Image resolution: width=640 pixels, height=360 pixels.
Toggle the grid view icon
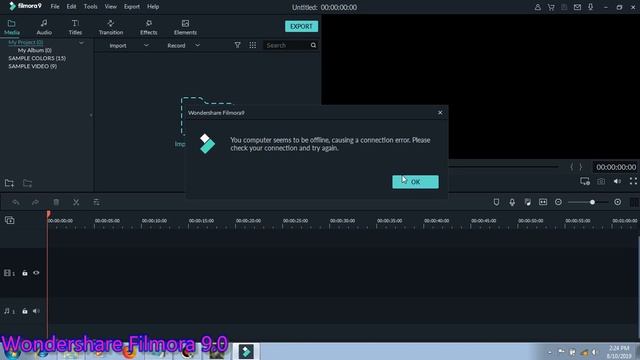(x=253, y=45)
